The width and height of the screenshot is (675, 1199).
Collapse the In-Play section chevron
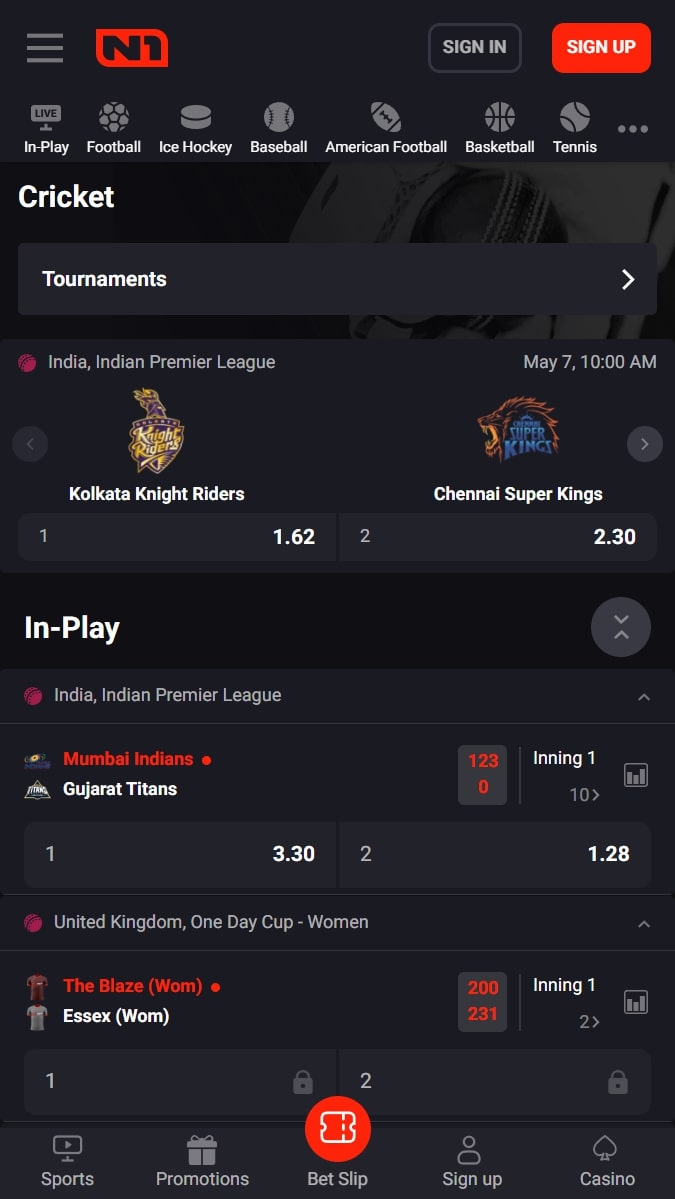620,627
